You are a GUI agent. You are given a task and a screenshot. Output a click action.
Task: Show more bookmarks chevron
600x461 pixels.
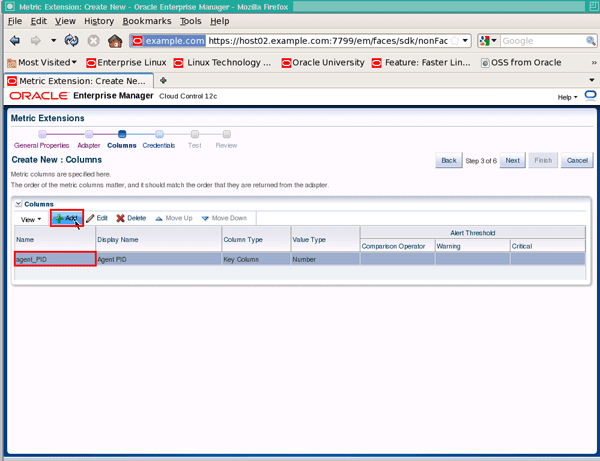click(x=593, y=62)
